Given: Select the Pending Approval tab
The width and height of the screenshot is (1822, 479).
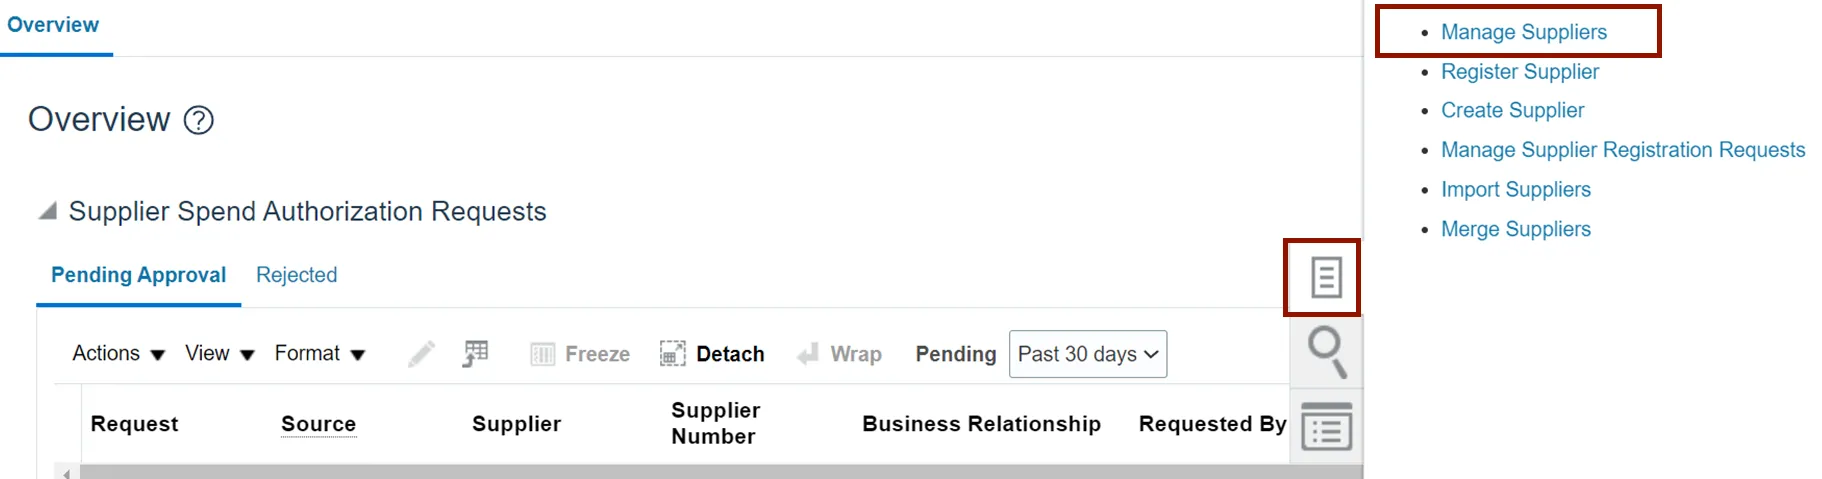Looking at the screenshot, I should [x=139, y=275].
